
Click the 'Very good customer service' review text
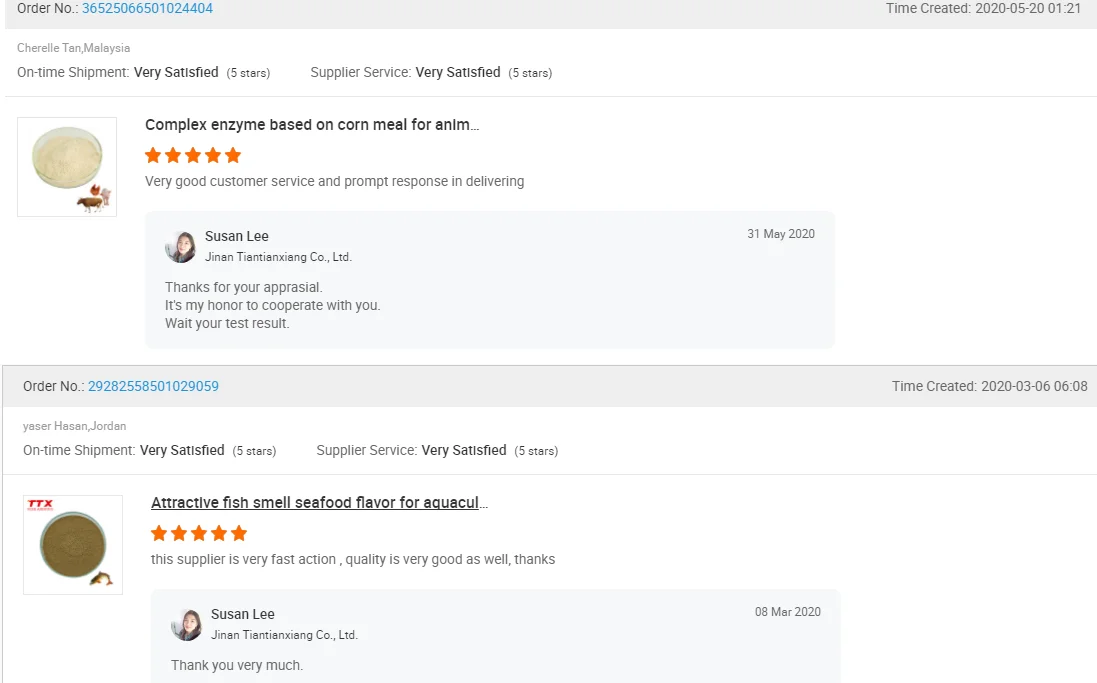334,181
